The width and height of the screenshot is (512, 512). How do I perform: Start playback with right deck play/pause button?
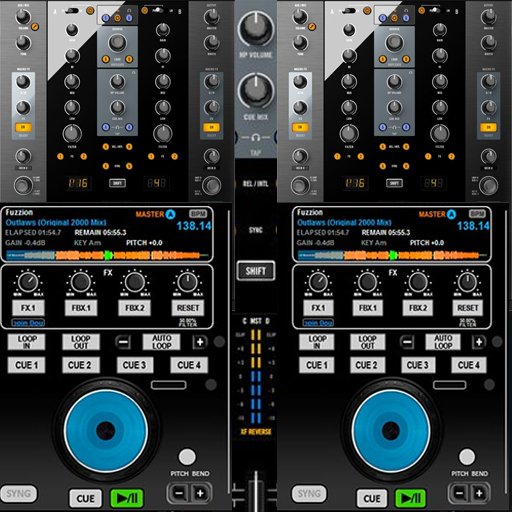(411, 498)
